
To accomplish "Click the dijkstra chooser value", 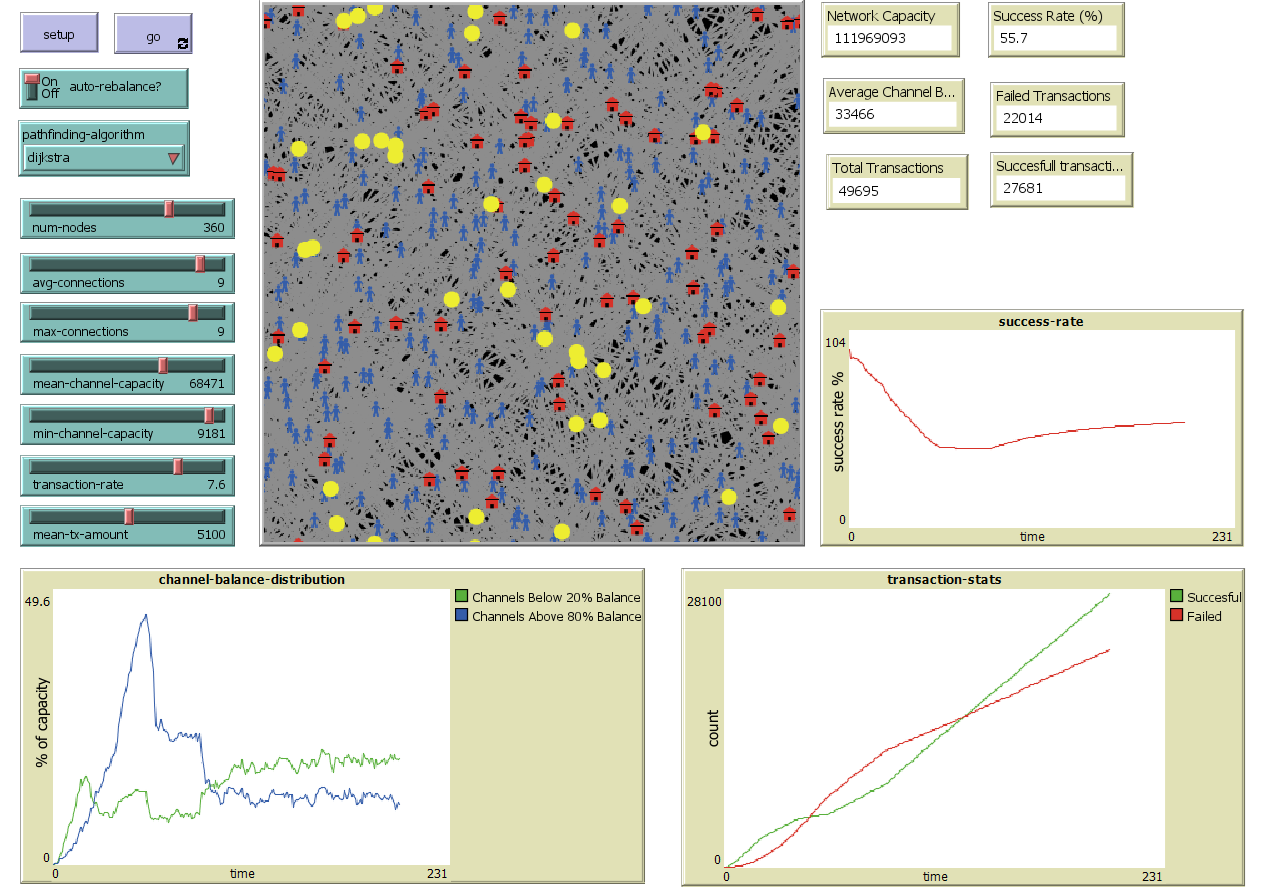I will pos(90,158).
